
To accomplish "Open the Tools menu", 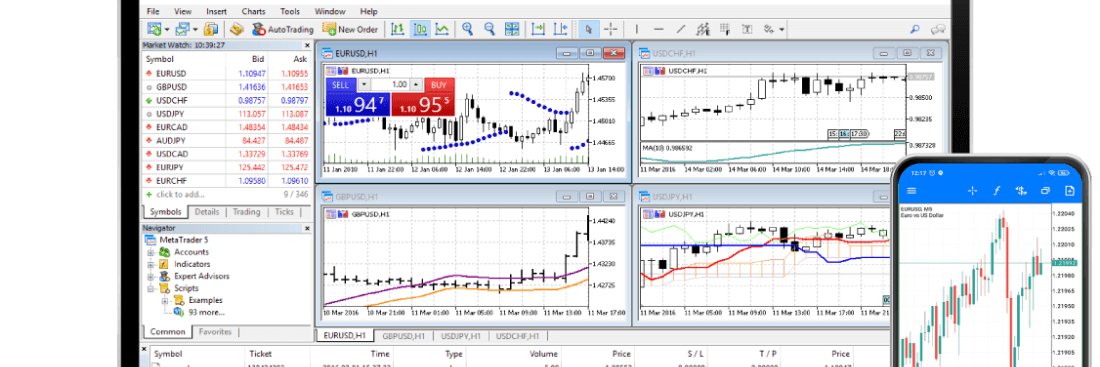I will coord(290,11).
